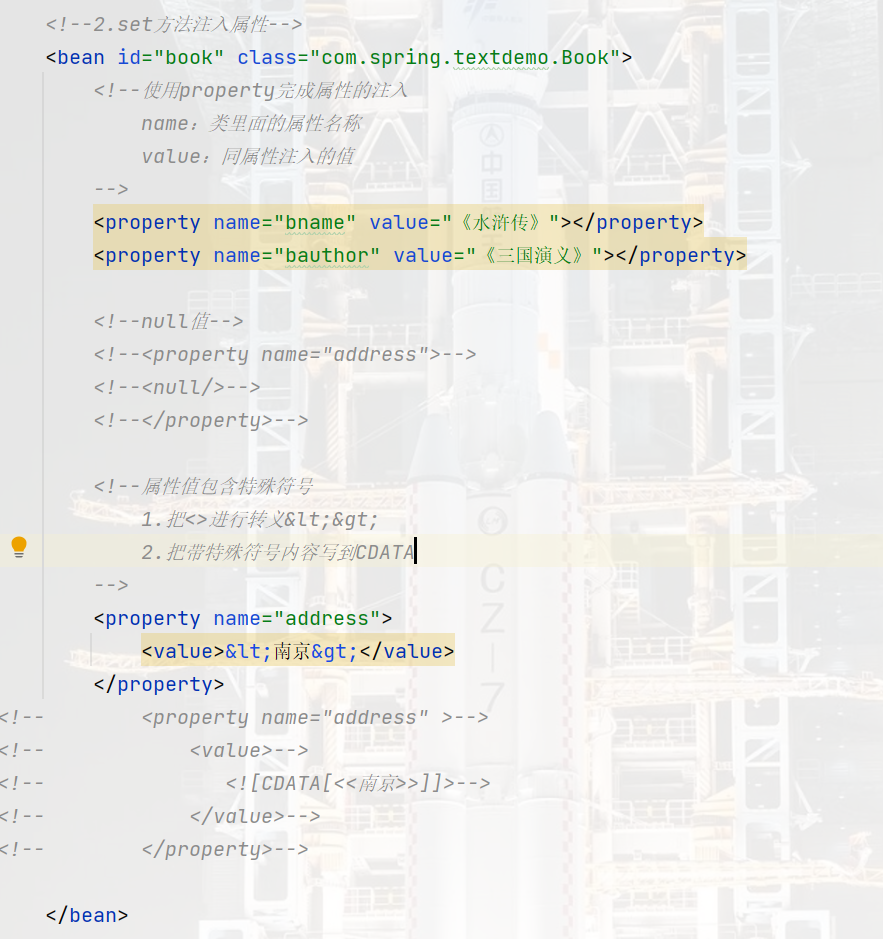
Task: Click the value 《三国演义》
Action: [x=534, y=256]
